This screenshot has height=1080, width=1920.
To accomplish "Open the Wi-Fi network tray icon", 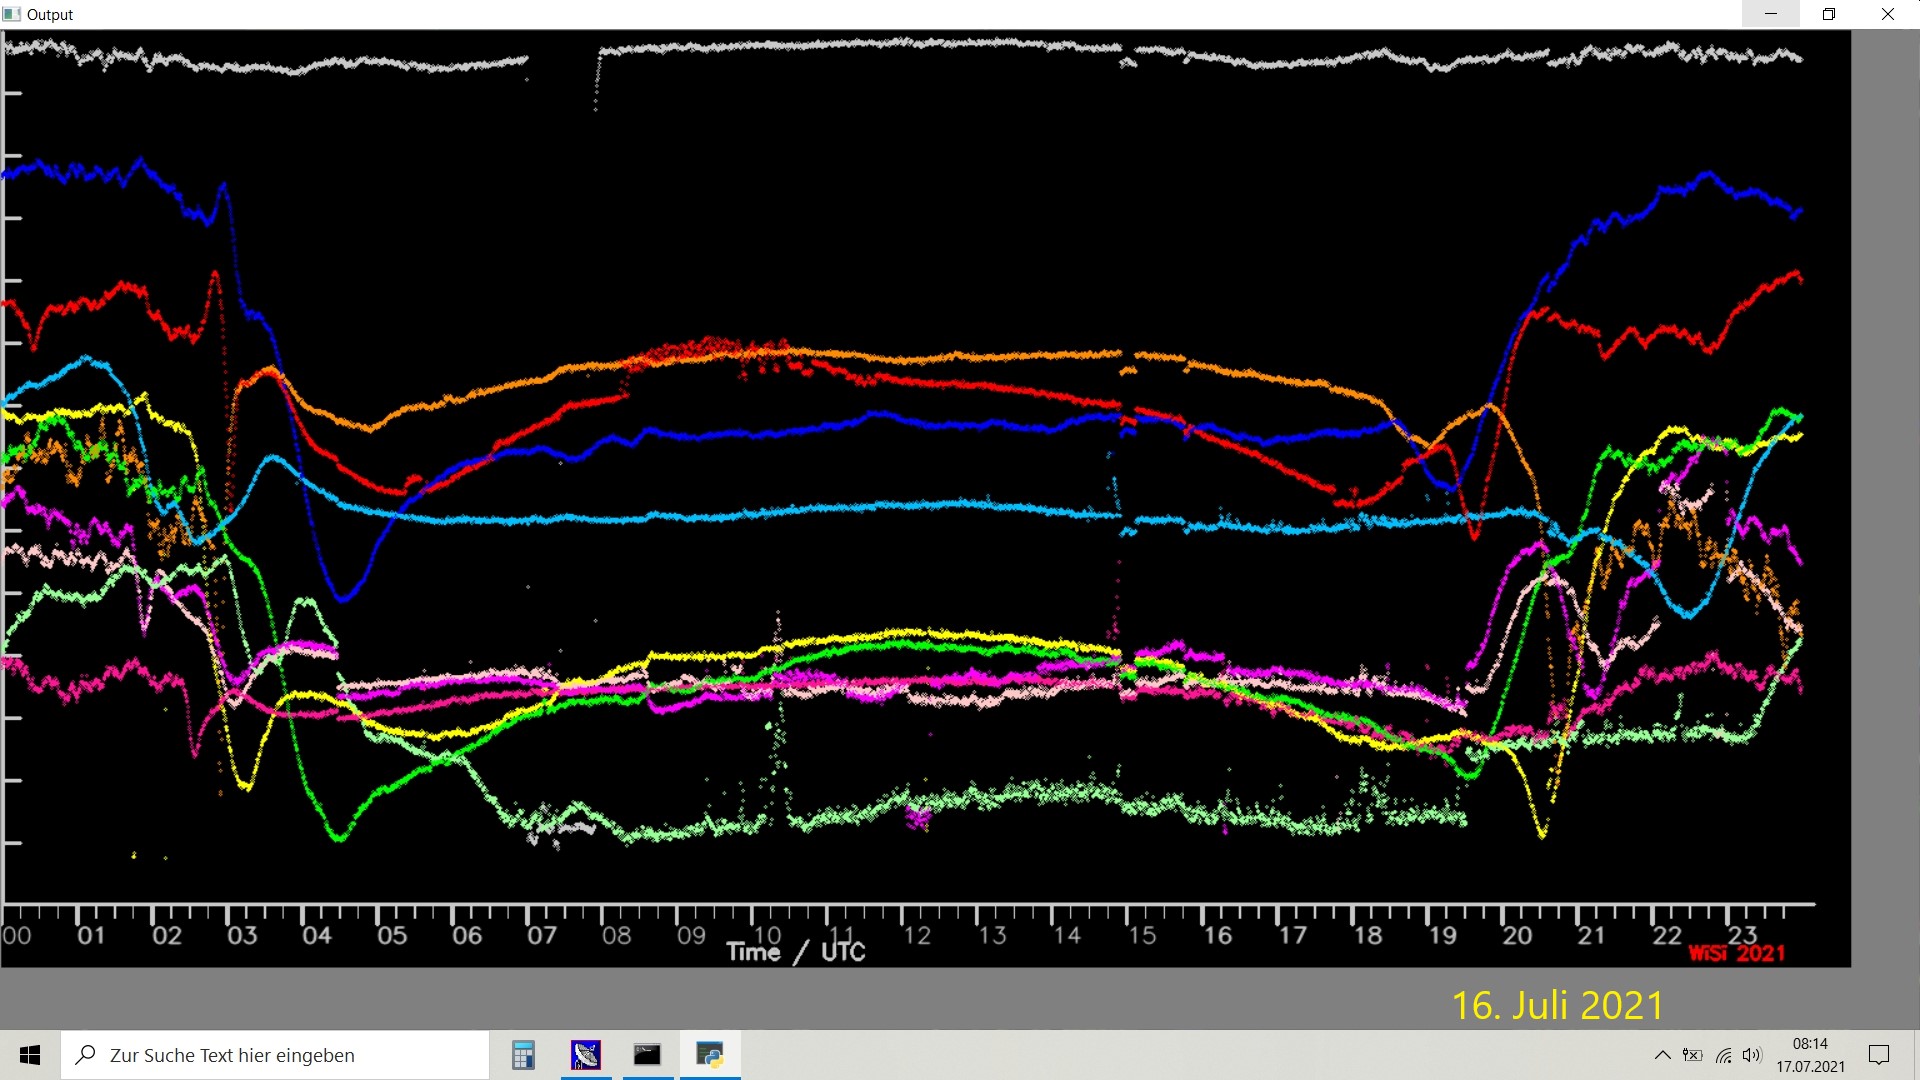I will (1723, 1055).
